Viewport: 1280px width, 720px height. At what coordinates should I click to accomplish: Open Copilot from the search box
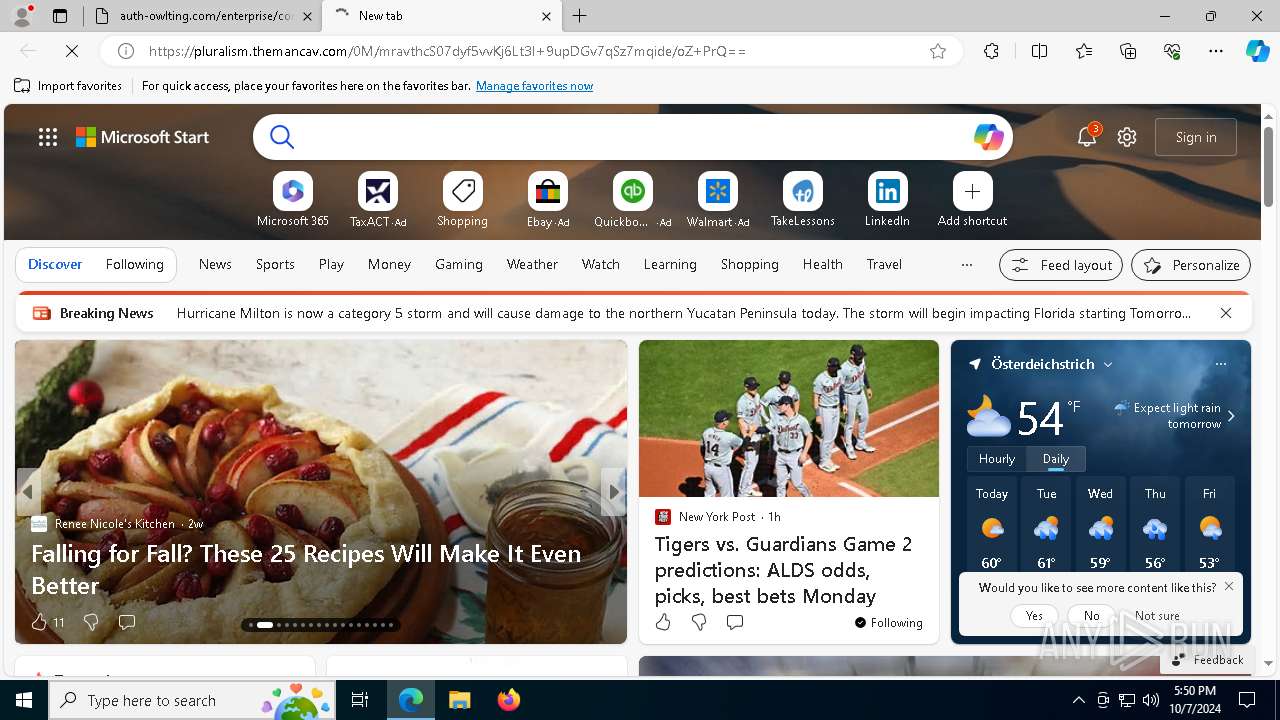coord(988,137)
